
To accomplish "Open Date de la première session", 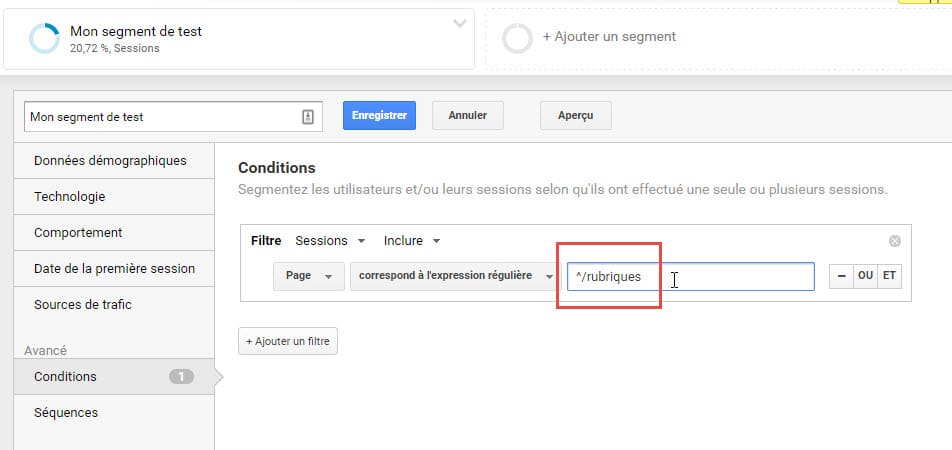I will (114, 268).
